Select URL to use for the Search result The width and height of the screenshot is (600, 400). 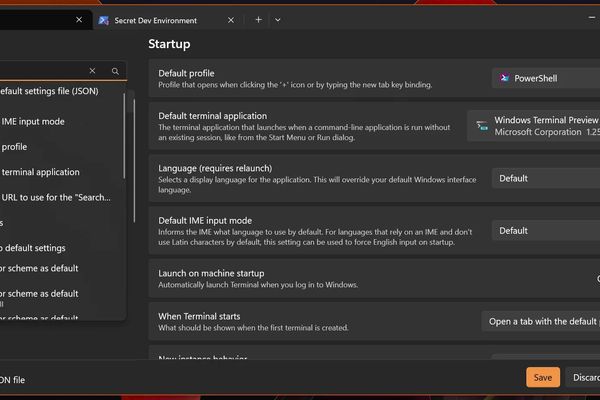[61, 198]
